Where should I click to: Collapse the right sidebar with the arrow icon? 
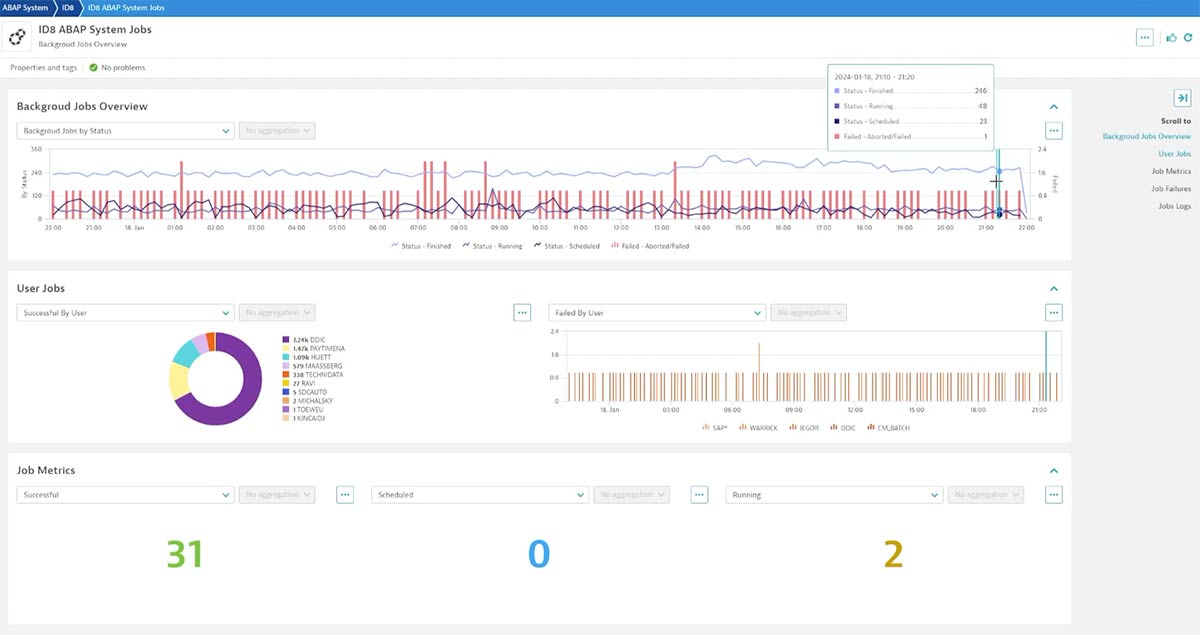pyautogui.click(x=1183, y=98)
